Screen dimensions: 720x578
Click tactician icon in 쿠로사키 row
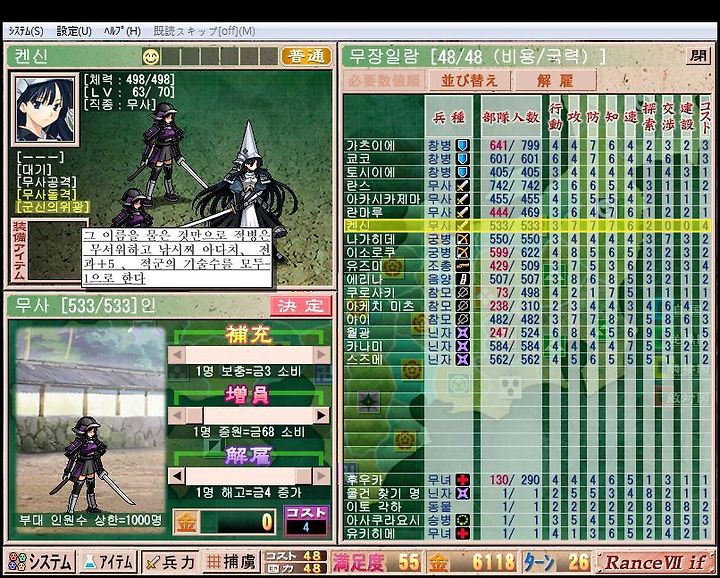(462, 292)
